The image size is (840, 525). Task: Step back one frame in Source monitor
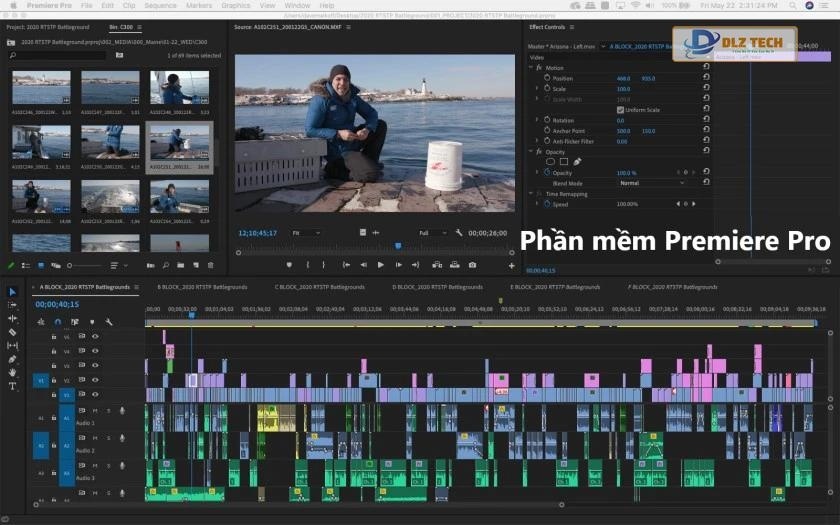point(364,265)
